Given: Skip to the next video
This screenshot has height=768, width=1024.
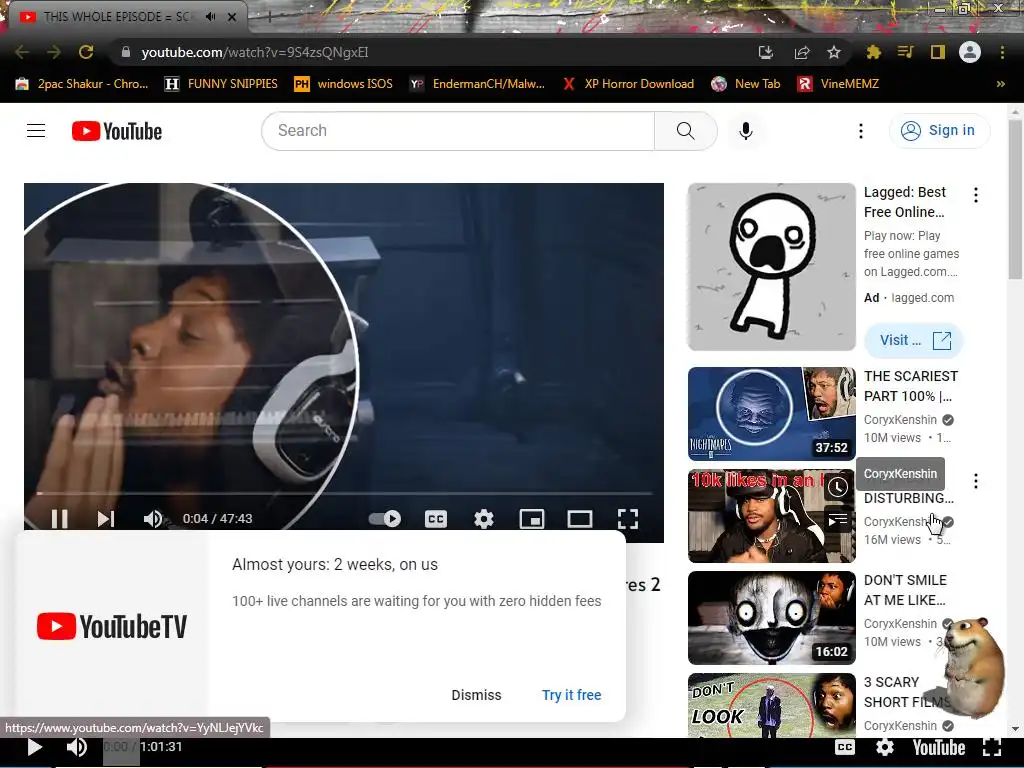Looking at the screenshot, I should tap(106, 519).
